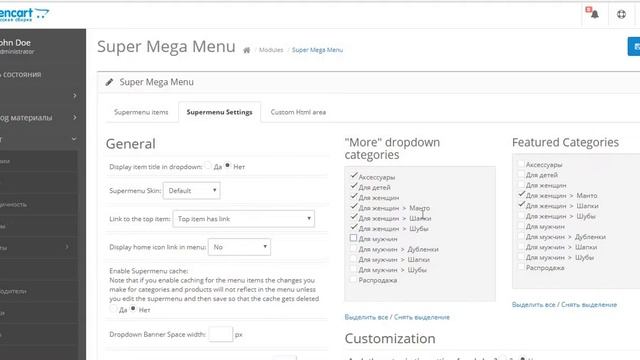Check Для детей in Featured Categories

coord(521,174)
